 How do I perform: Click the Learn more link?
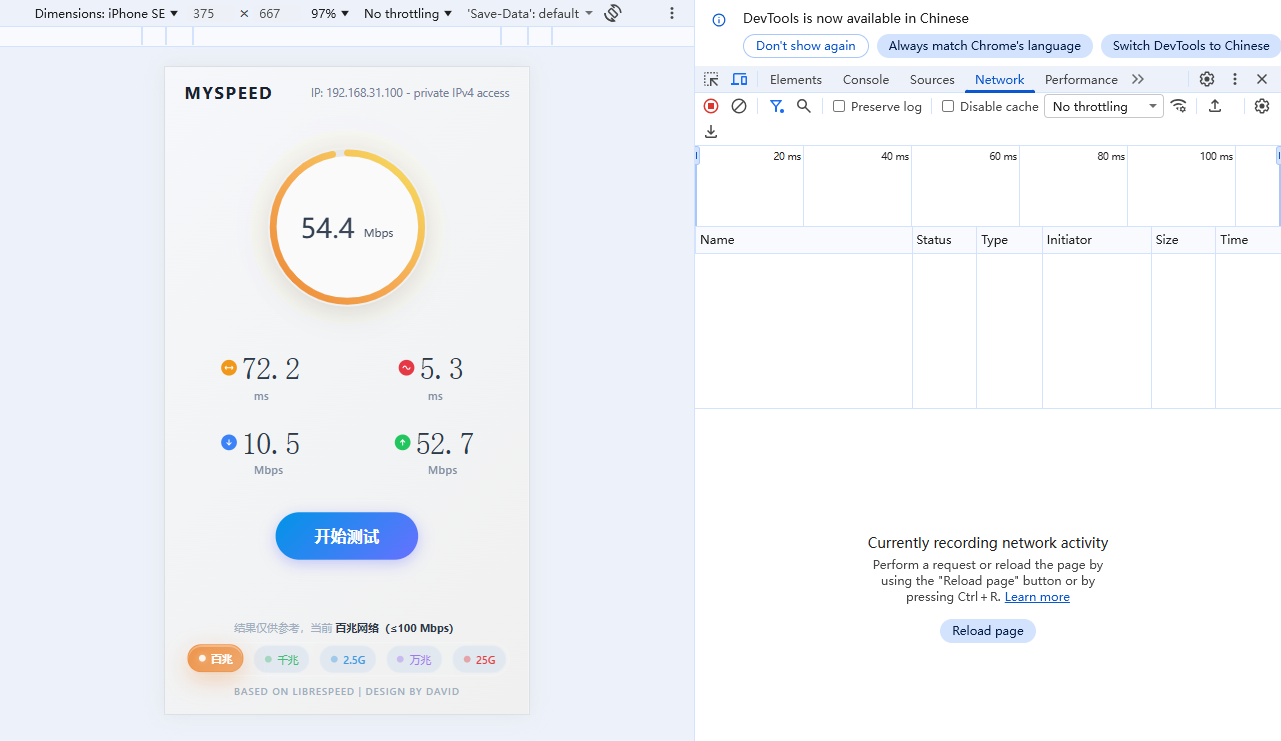(x=1037, y=597)
